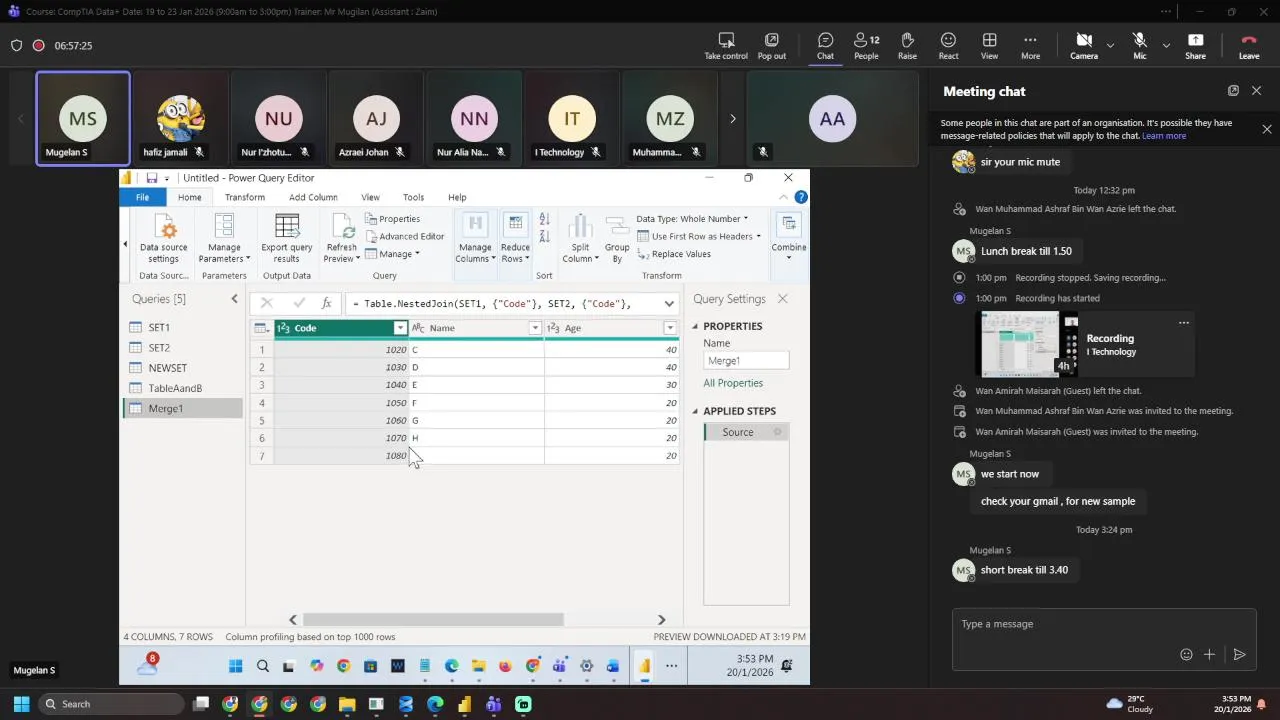Click the emoji icon in message box
Image resolution: width=1280 pixels, height=720 pixels.
(1186, 654)
